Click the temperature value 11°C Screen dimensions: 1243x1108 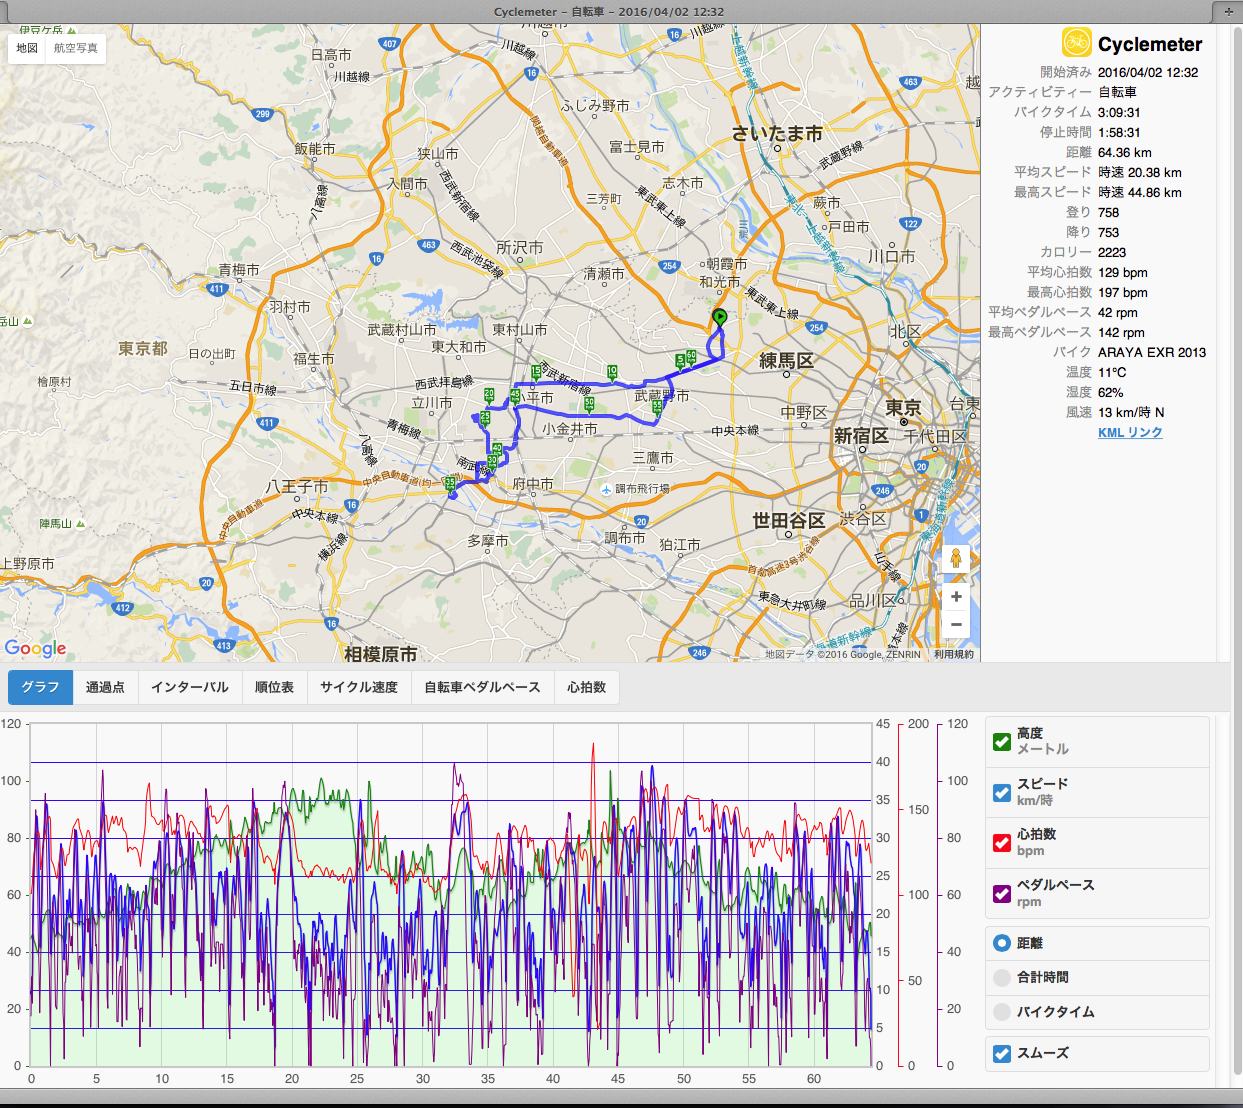coord(1112,372)
